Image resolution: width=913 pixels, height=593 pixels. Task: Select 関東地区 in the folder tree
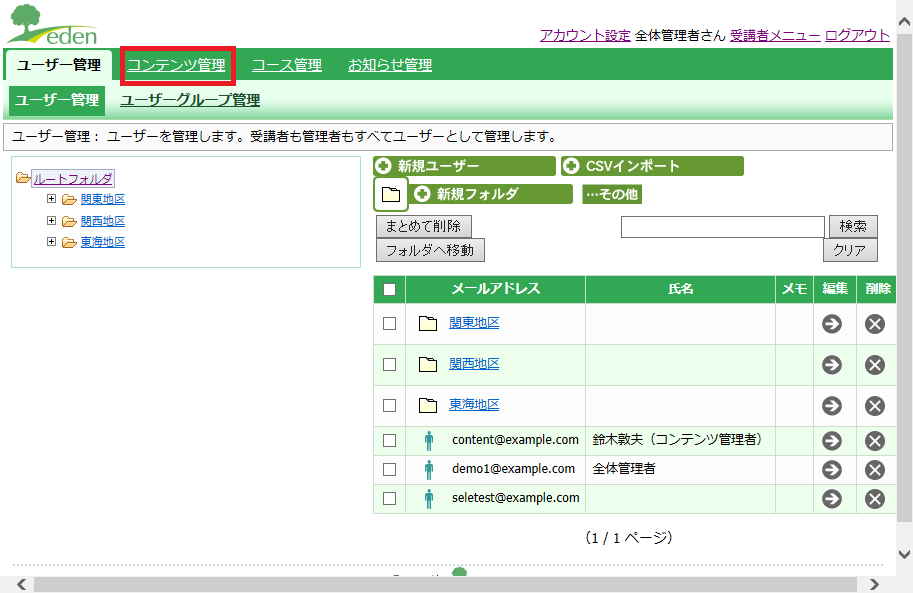coord(103,199)
